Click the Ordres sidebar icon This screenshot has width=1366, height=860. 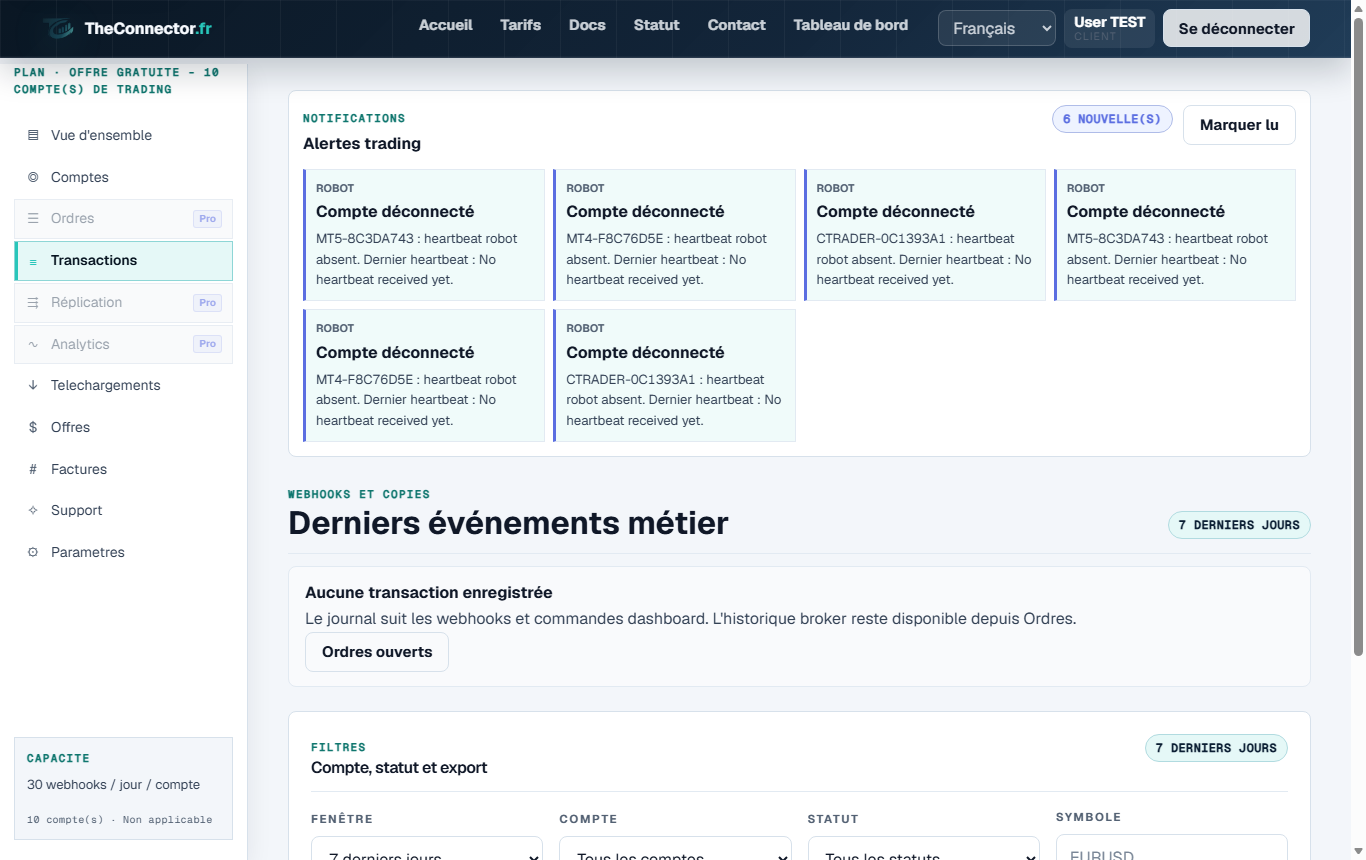click(33, 218)
